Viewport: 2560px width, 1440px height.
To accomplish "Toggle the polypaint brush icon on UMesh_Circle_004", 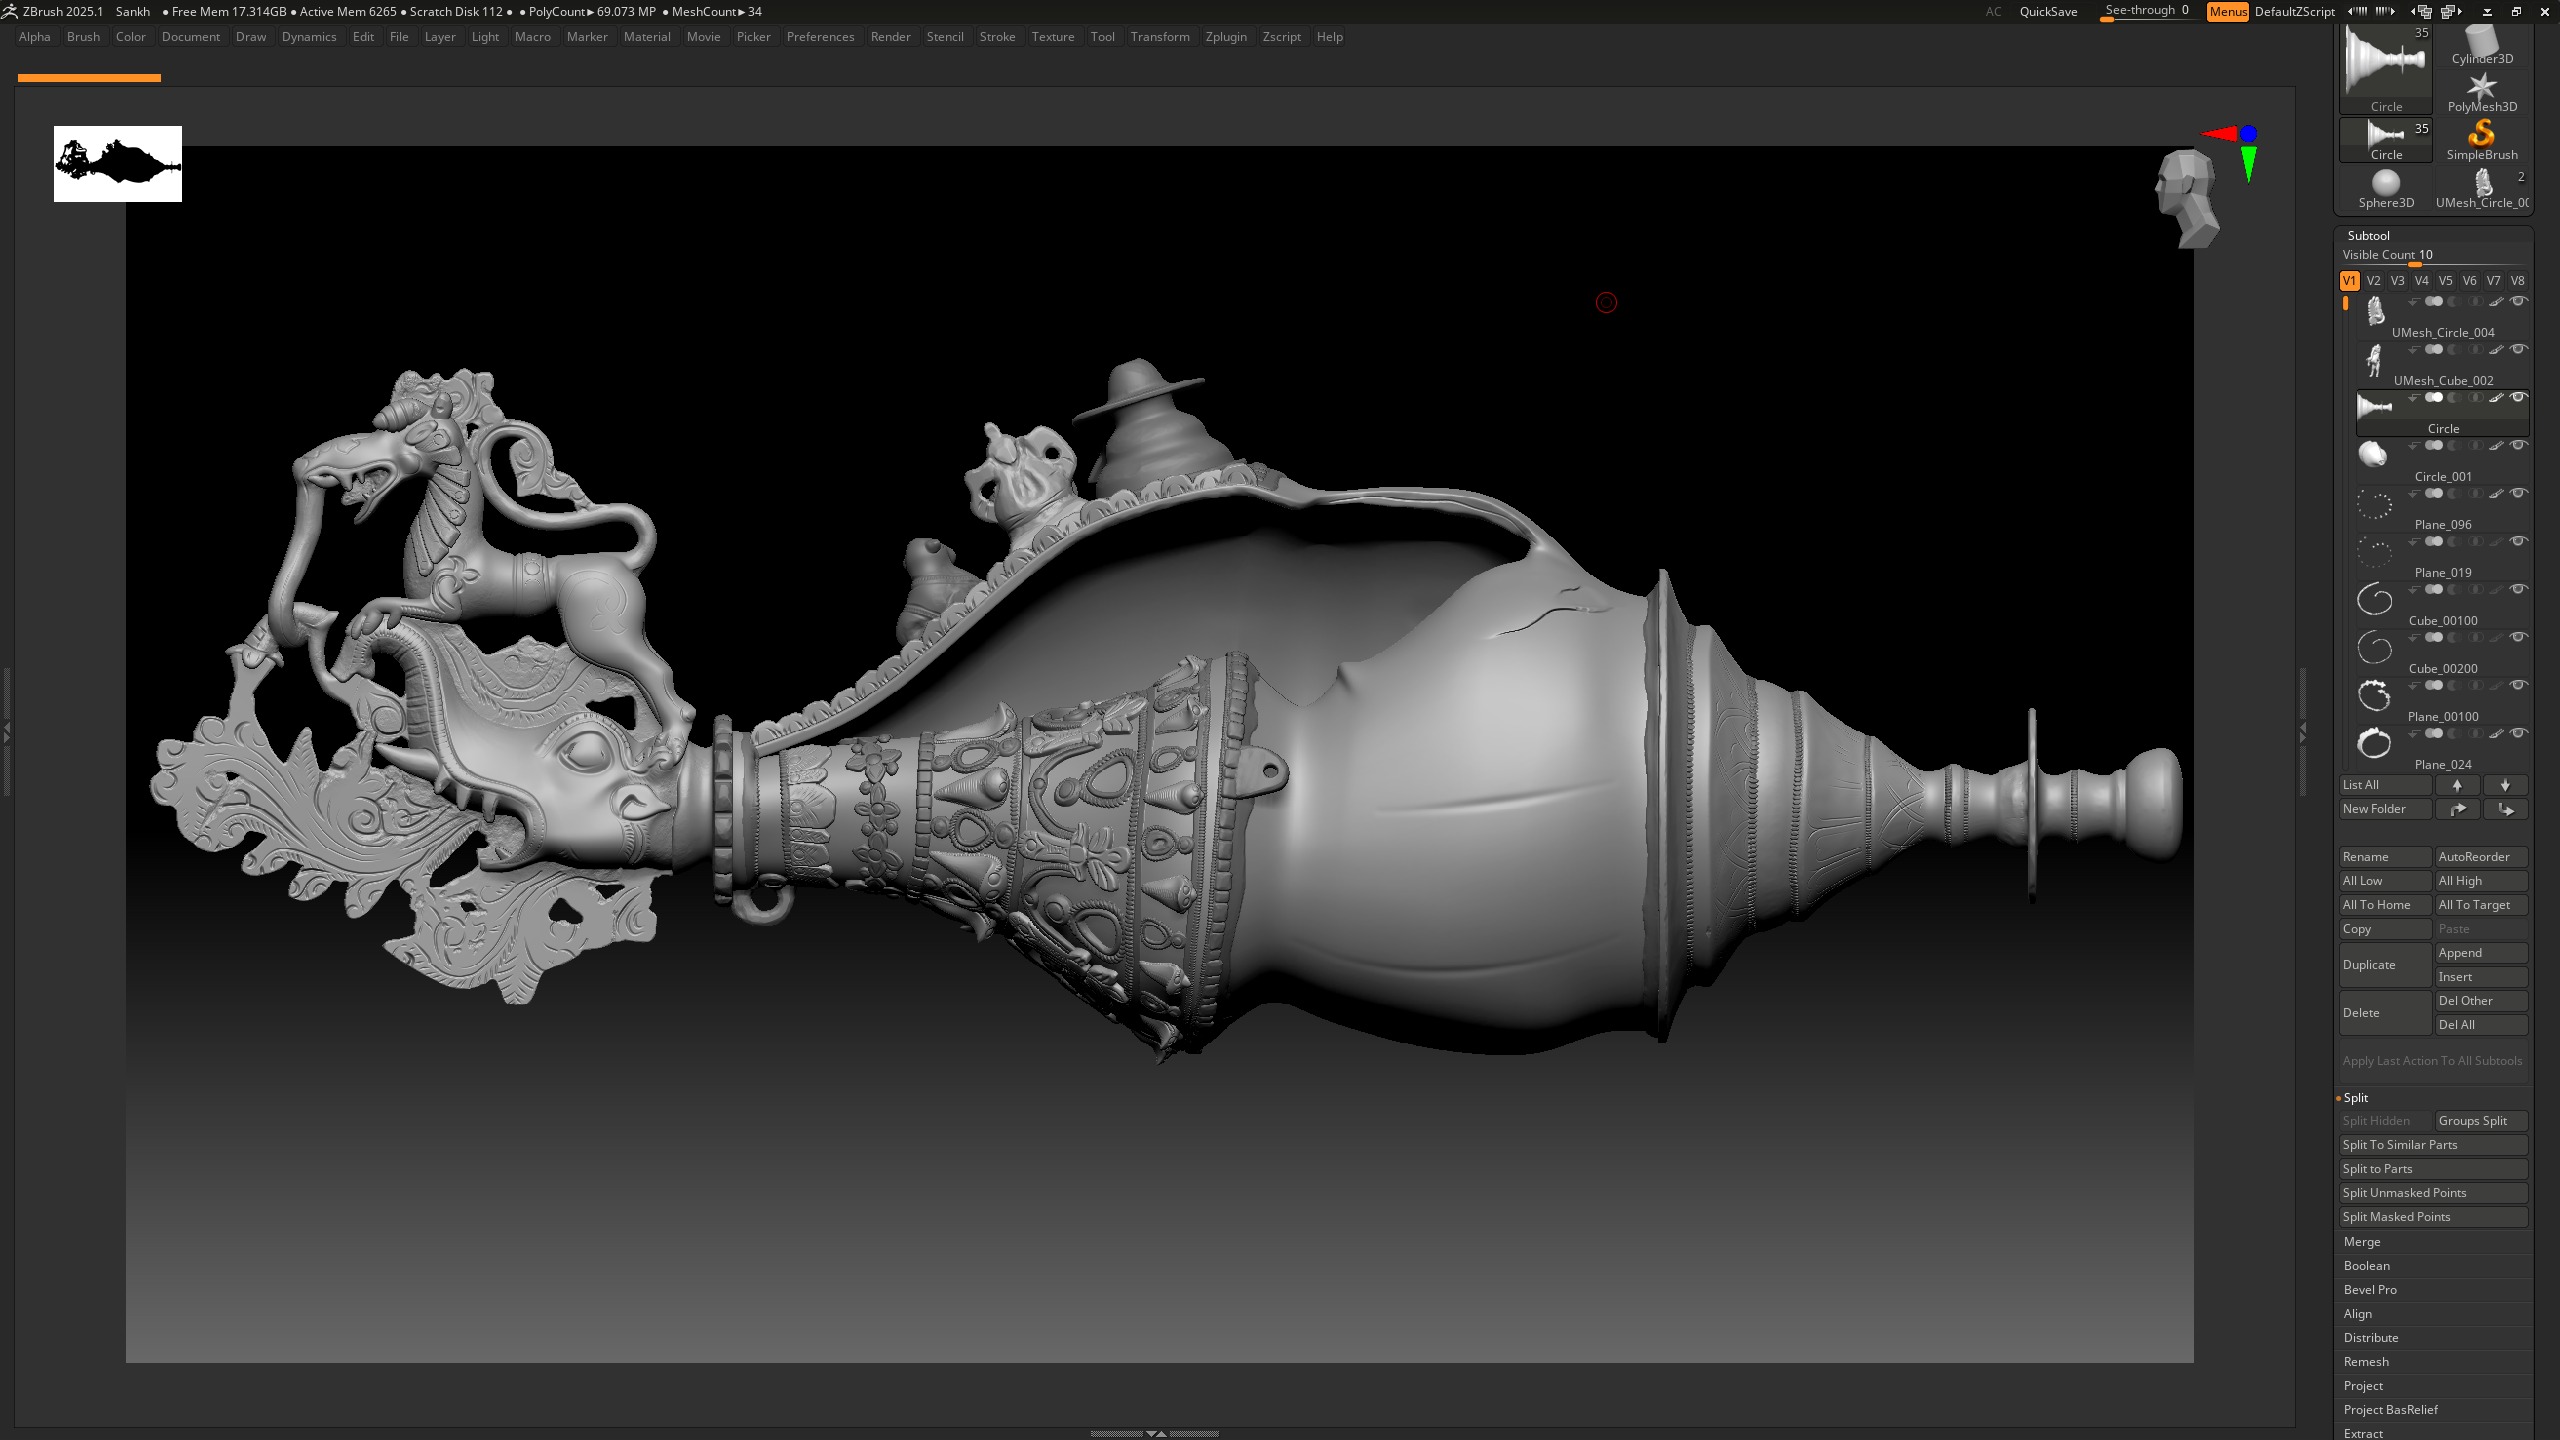I will pos(2496,301).
